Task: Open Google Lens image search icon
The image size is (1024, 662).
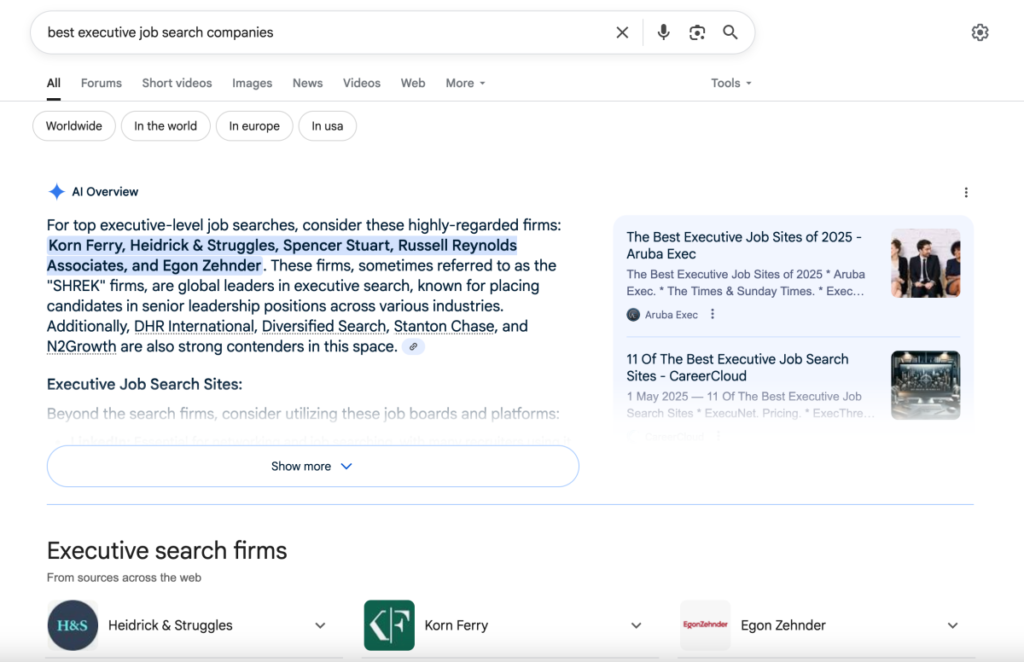Action: pyautogui.click(x=697, y=33)
